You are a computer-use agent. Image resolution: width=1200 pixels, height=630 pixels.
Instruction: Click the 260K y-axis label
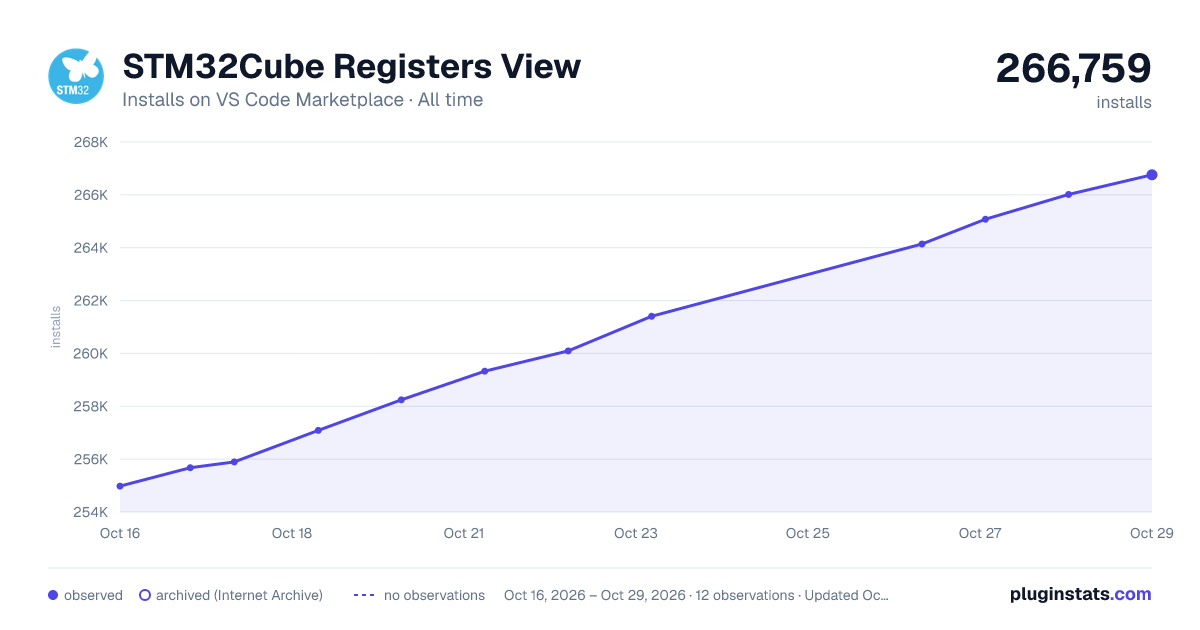point(91,354)
